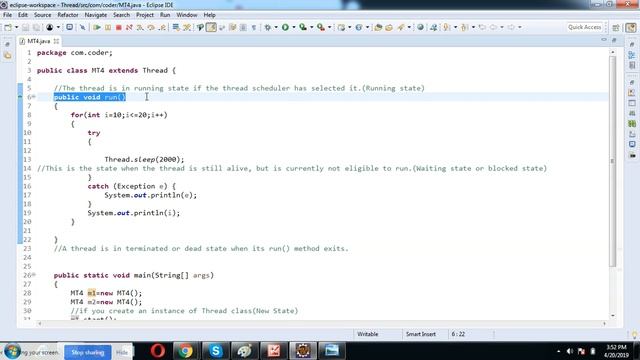Image resolution: width=640 pixels, height=360 pixels.
Task: Click the Step Over icon
Action: click(x=151, y=27)
